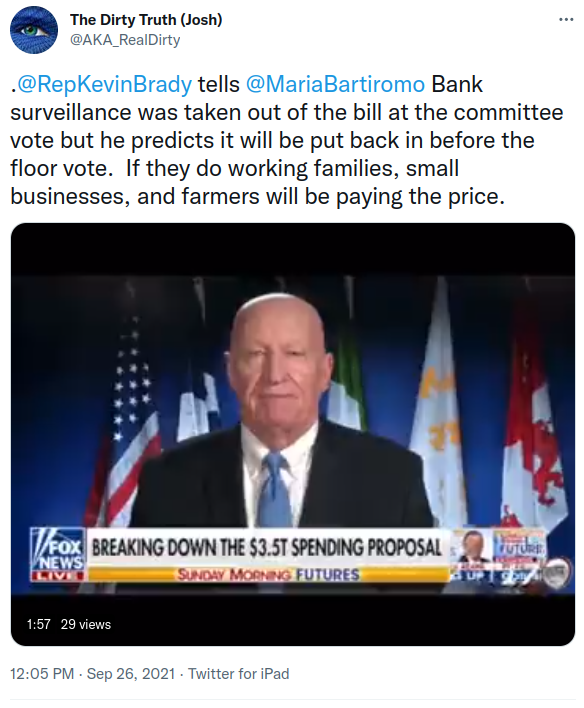Click the 1:57 video duration label
Screen dimensions: 584x708
coord(38,624)
